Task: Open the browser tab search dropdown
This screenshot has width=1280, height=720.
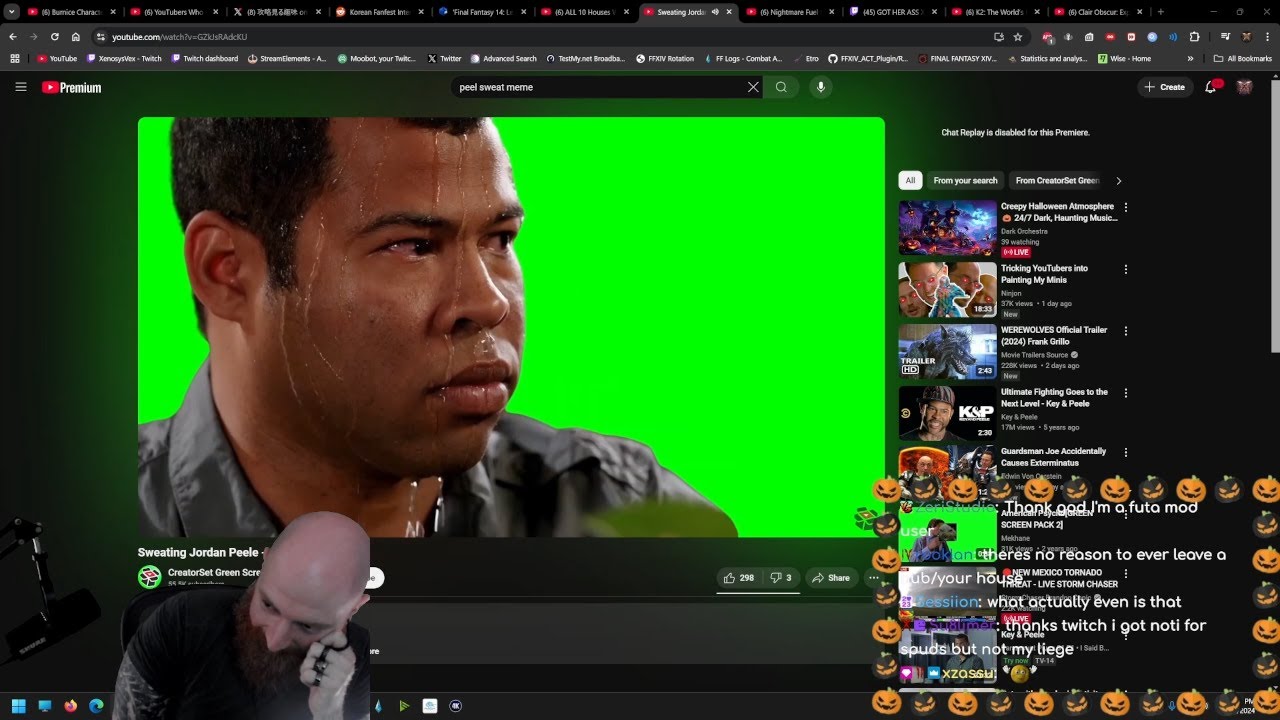Action: 11,12
